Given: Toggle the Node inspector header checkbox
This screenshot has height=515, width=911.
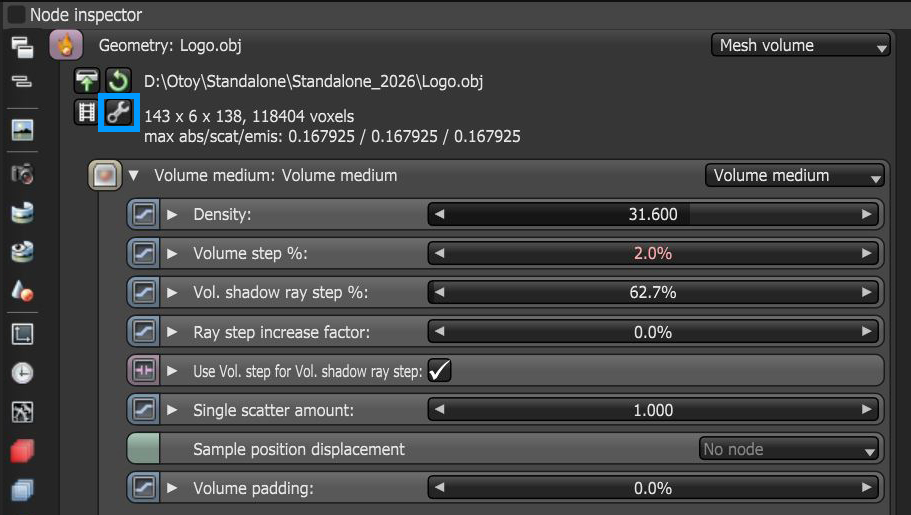Looking at the screenshot, I should [x=17, y=15].
